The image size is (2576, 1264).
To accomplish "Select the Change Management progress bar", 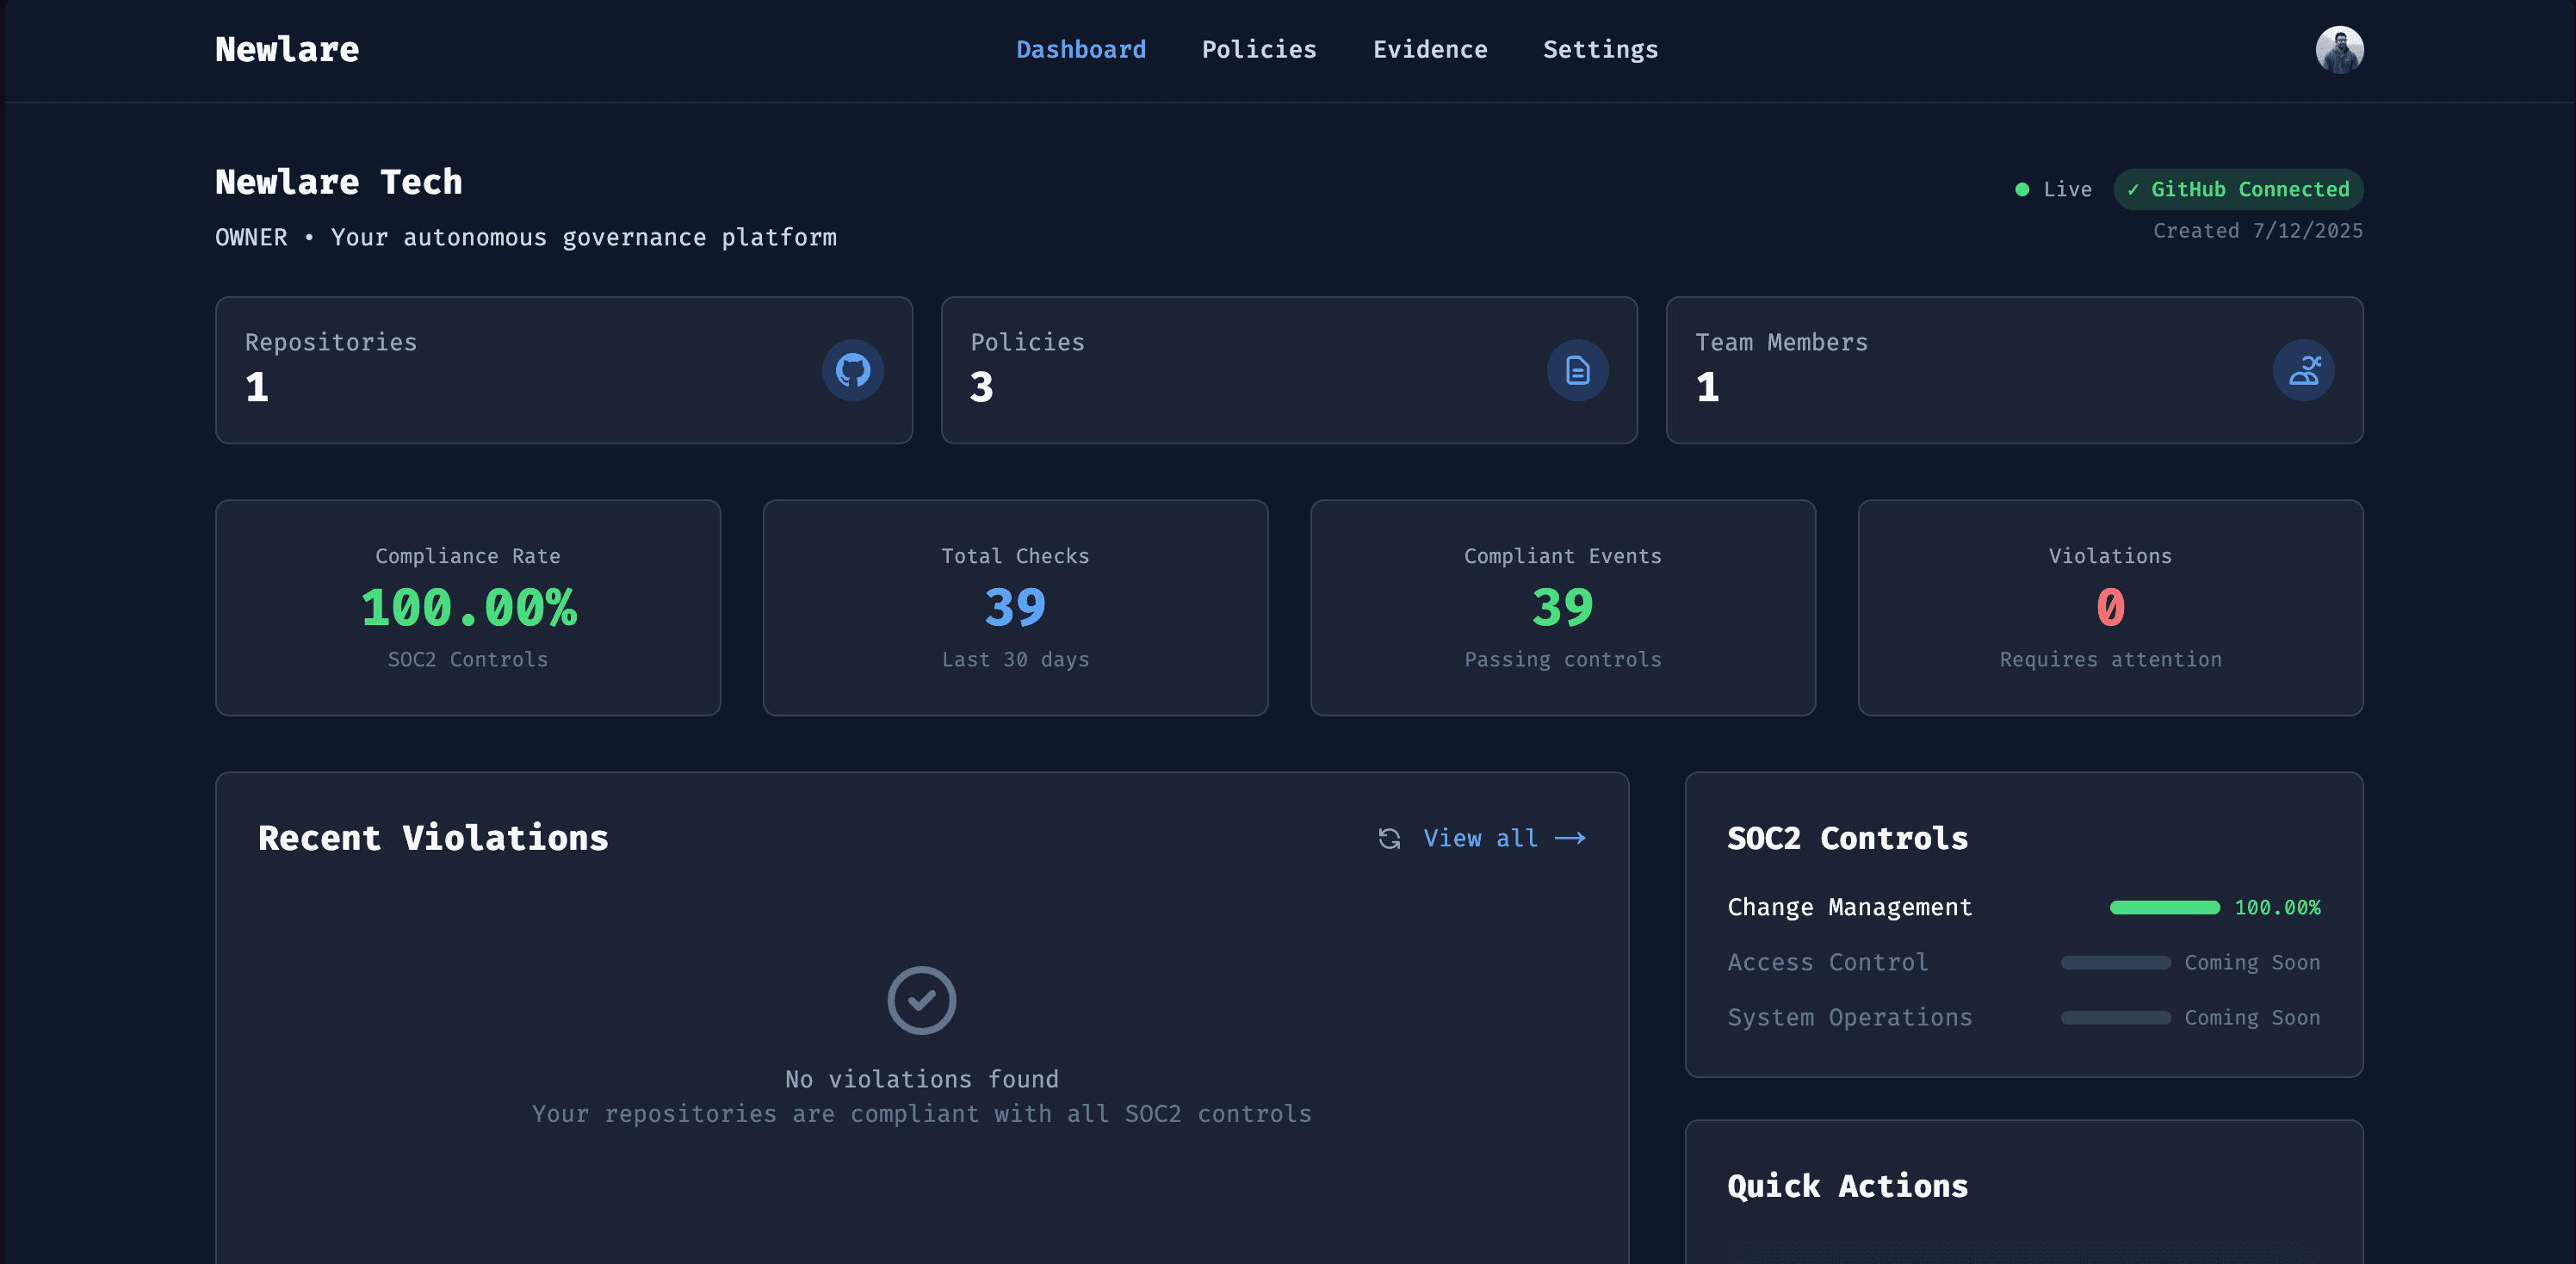I will click(x=2164, y=907).
